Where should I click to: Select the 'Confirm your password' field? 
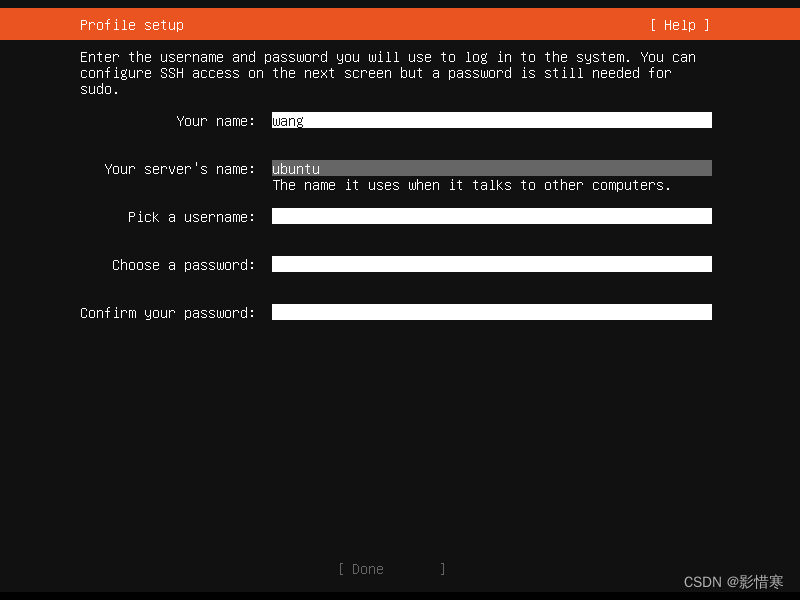(x=491, y=312)
